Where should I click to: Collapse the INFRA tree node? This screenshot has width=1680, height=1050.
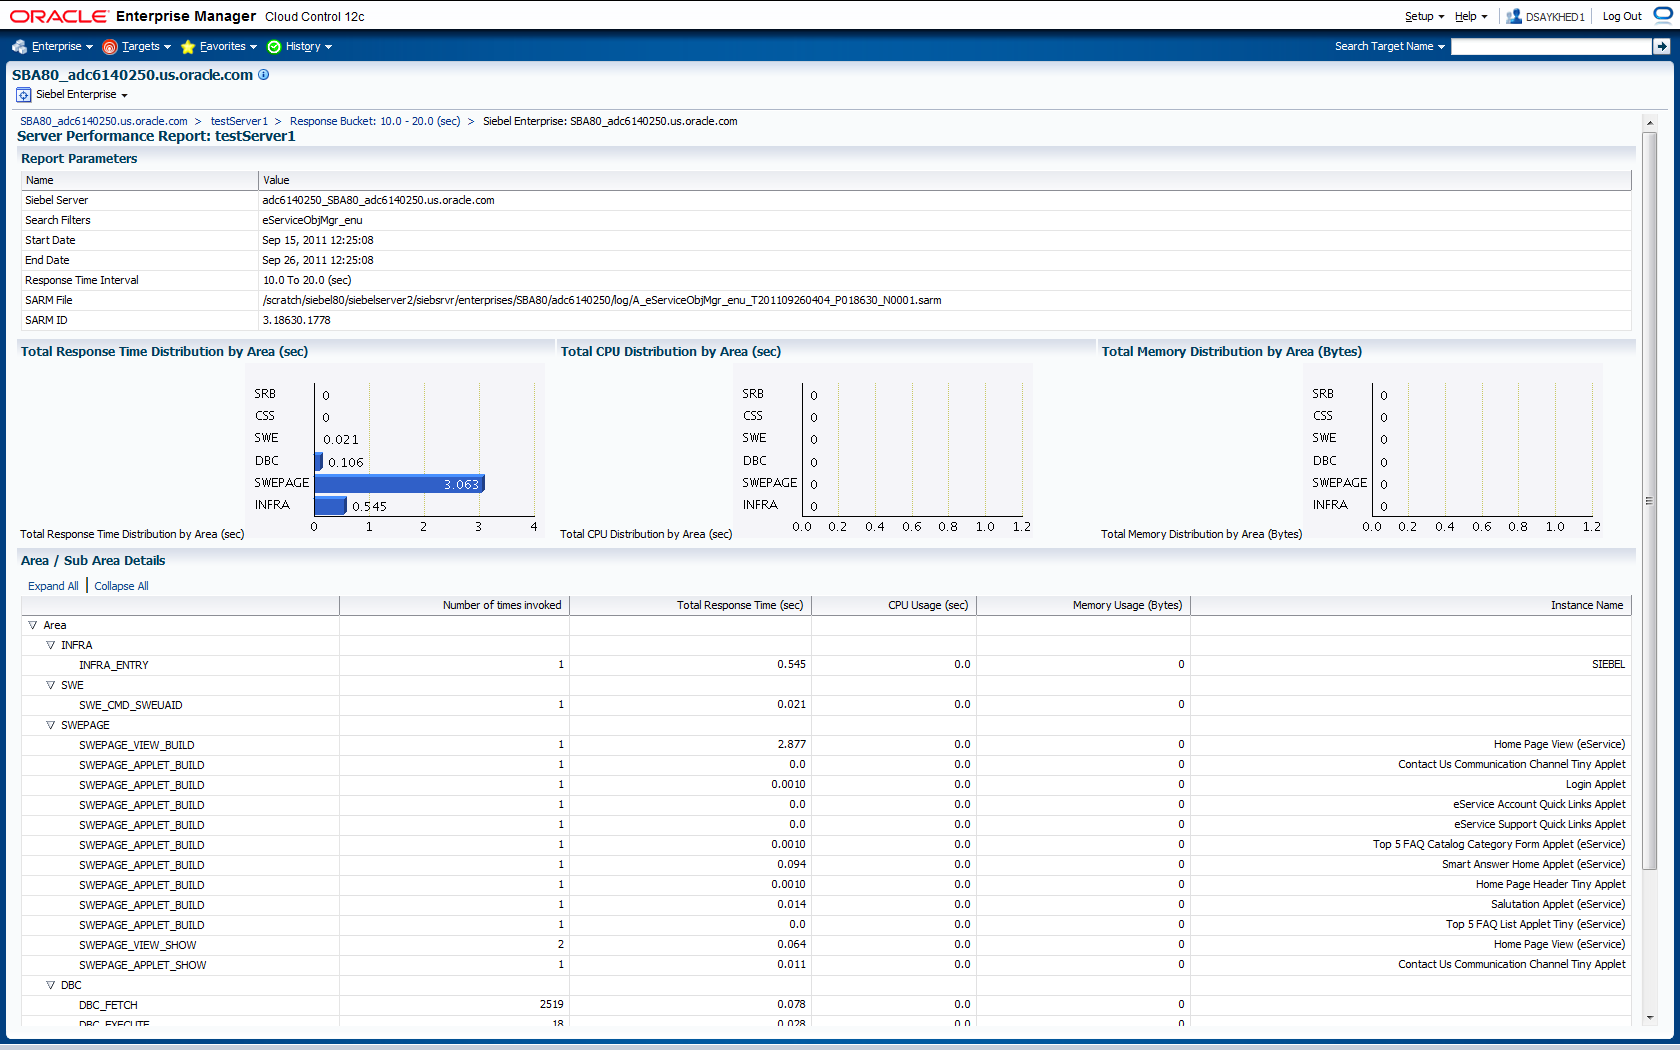[51, 646]
